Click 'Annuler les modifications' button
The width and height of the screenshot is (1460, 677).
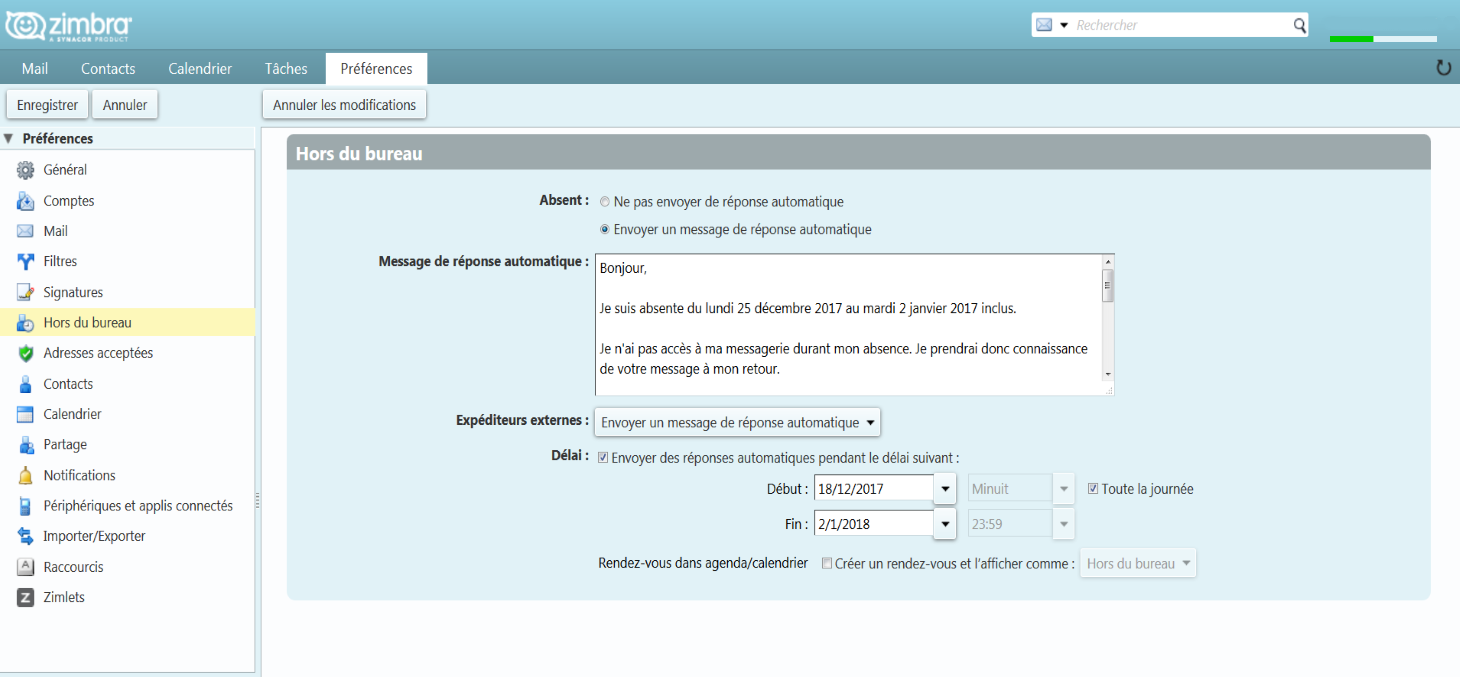tap(344, 105)
